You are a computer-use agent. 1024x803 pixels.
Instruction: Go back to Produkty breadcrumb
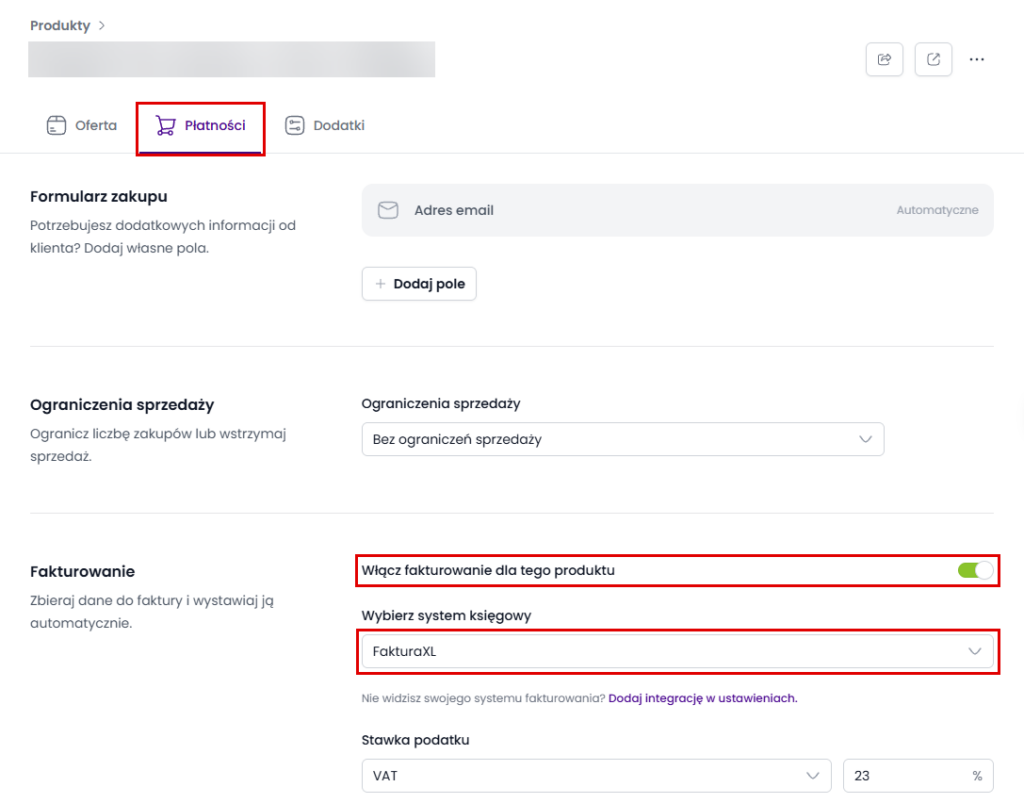pyautogui.click(x=60, y=25)
